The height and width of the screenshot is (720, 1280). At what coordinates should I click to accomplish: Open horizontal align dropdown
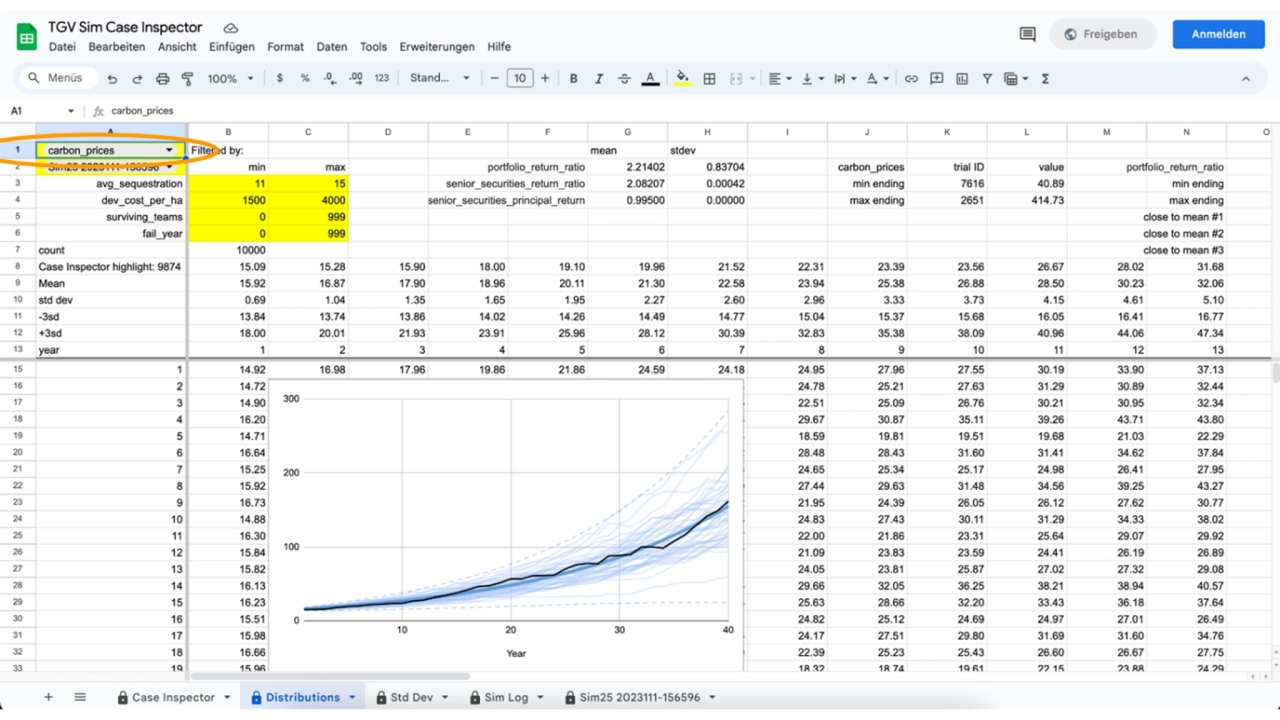779,78
